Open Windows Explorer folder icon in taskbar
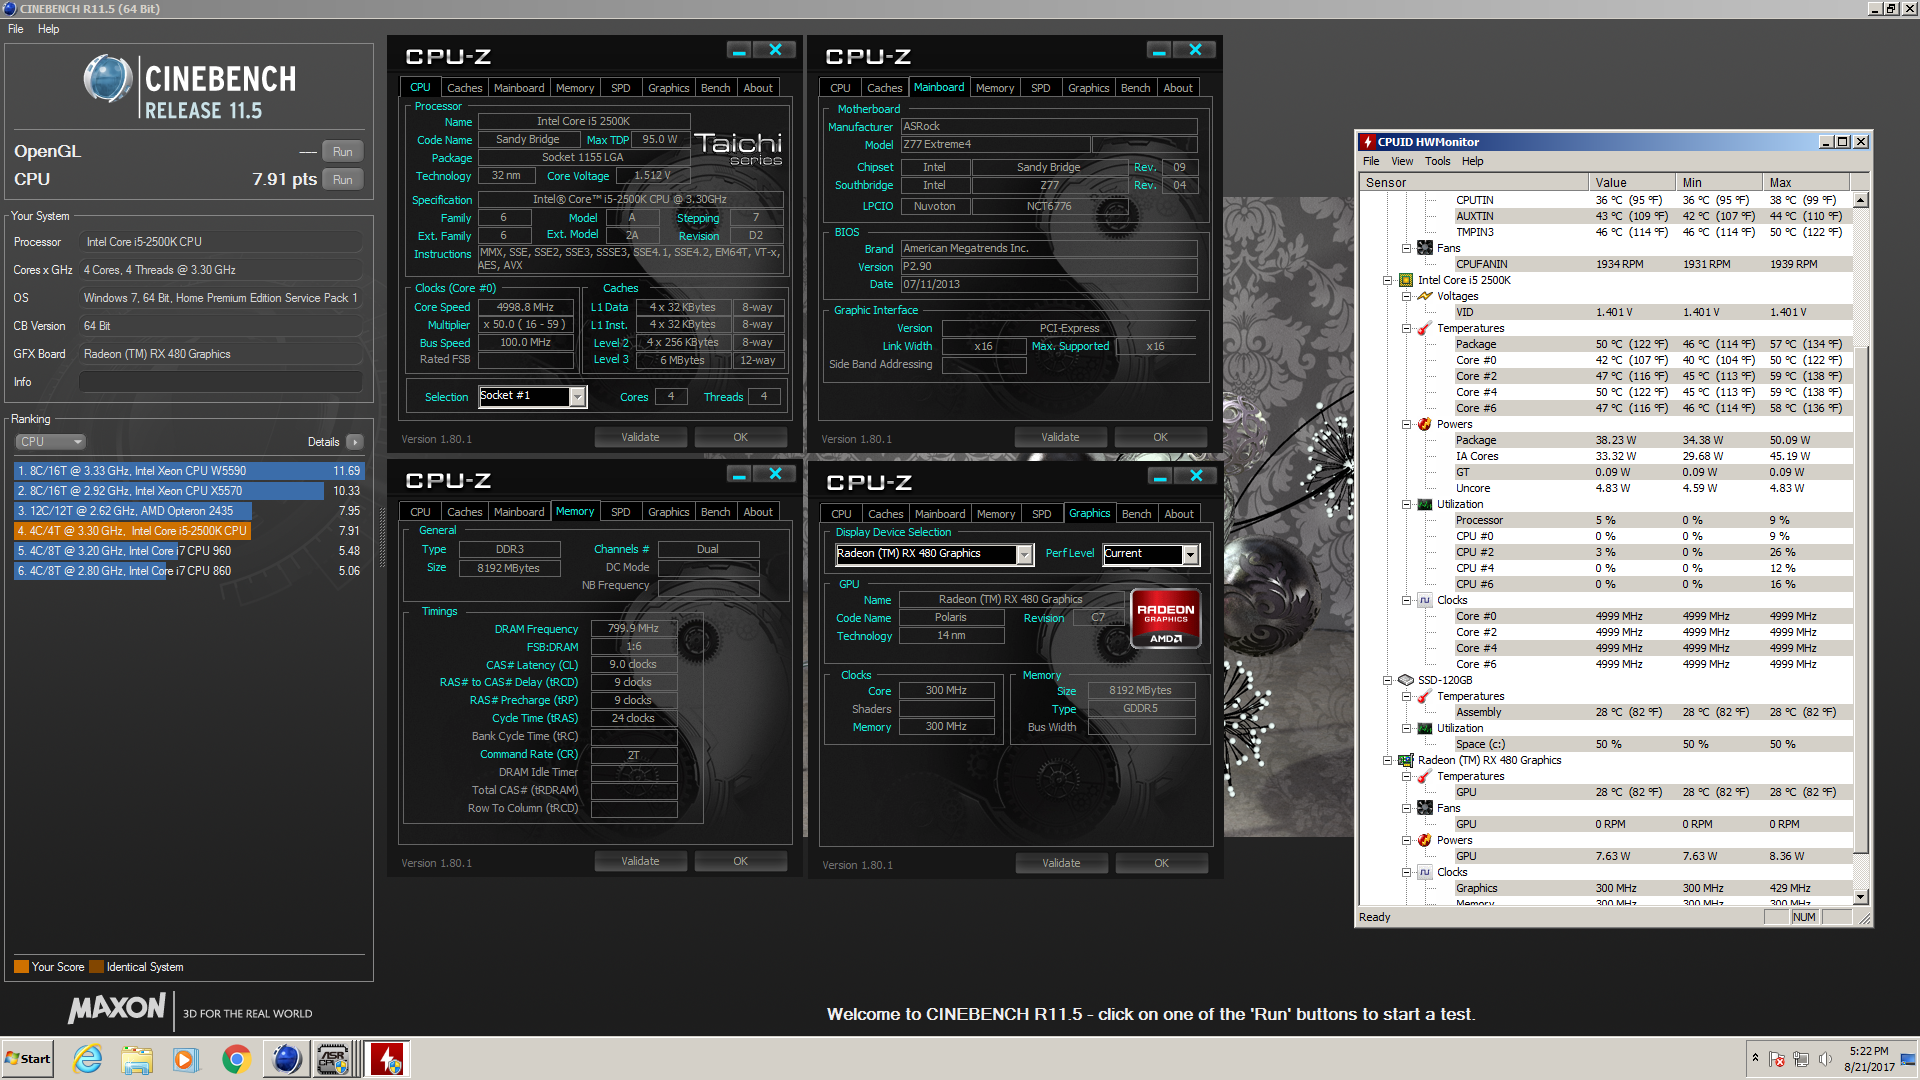This screenshot has width=1920, height=1080. point(137,1059)
